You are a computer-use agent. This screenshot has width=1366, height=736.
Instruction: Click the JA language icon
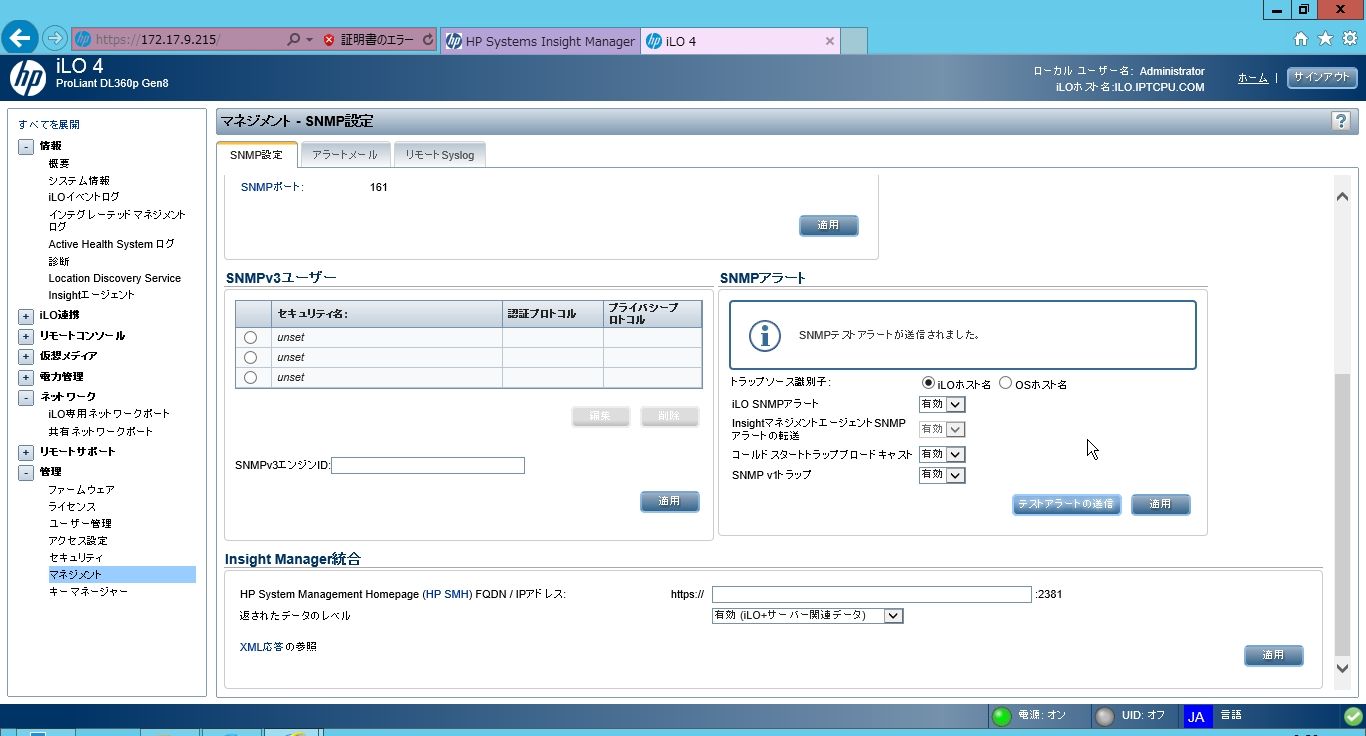(x=1196, y=716)
